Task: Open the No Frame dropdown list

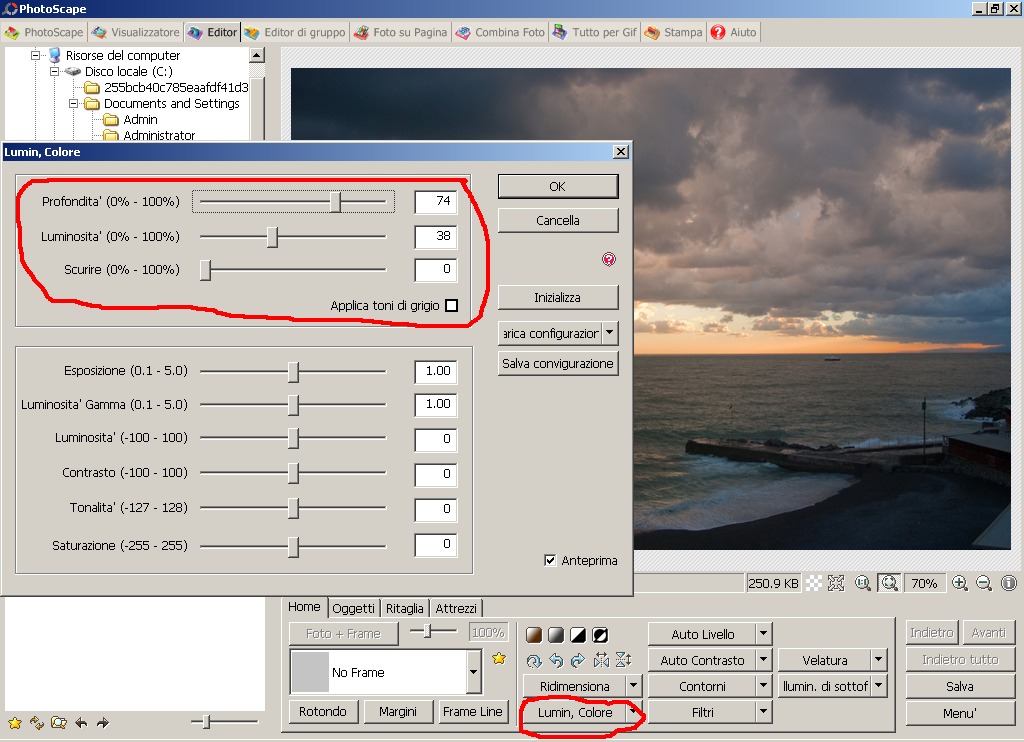Action: pyautogui.click(x=473, y=672)
